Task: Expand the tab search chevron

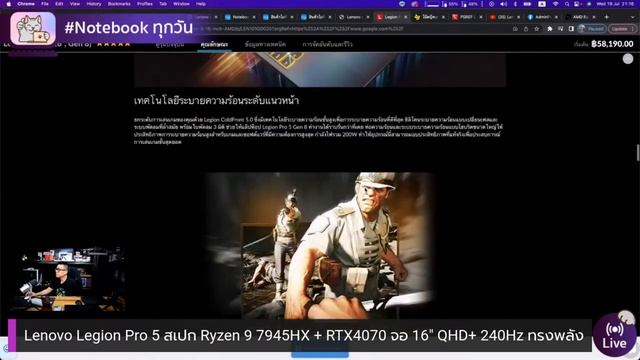Action: tap(633, 17)
